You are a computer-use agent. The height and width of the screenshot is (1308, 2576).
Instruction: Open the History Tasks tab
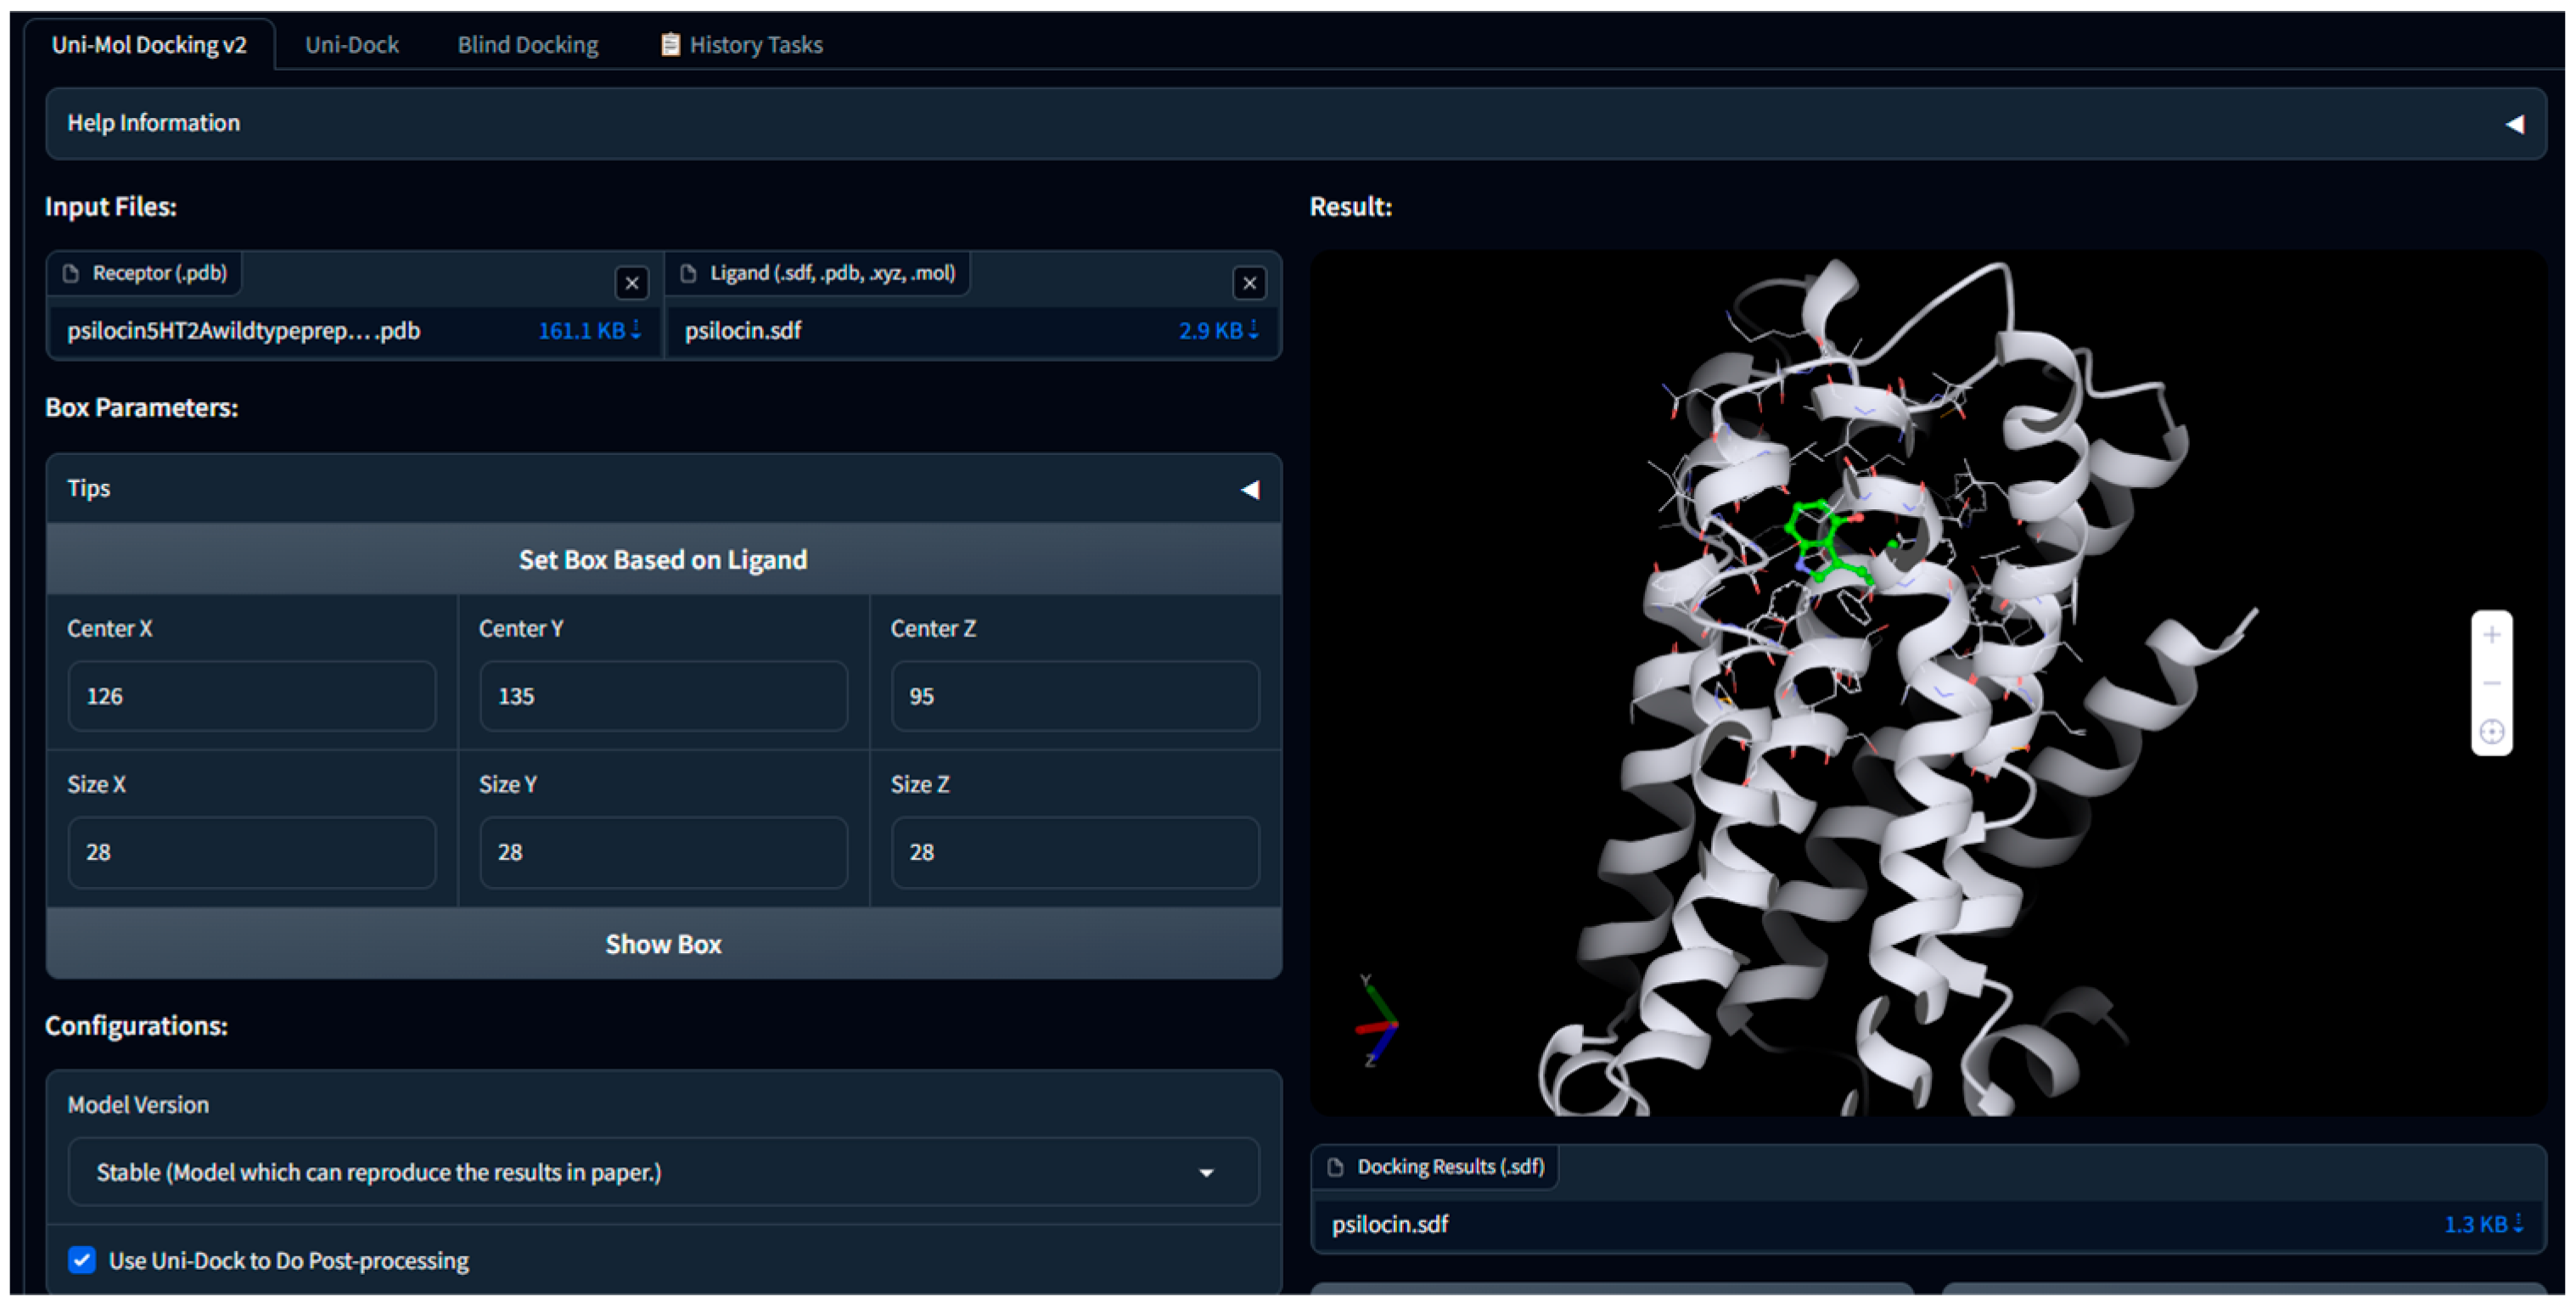741,45
